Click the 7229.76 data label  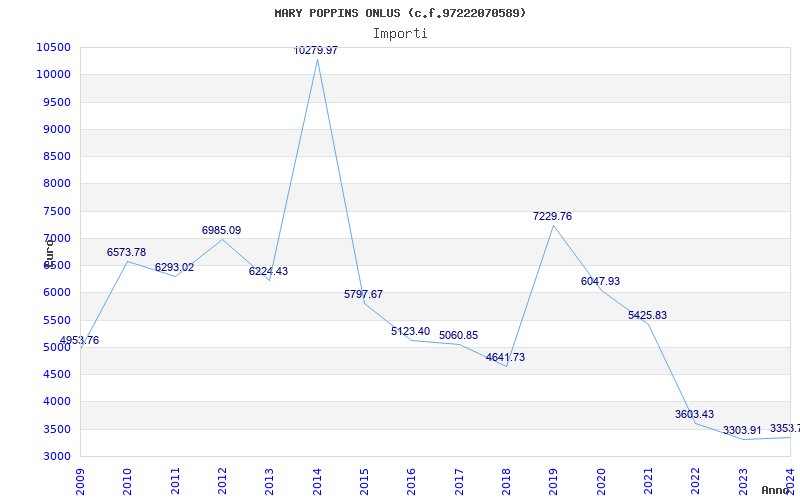click(x=553, y=216)
